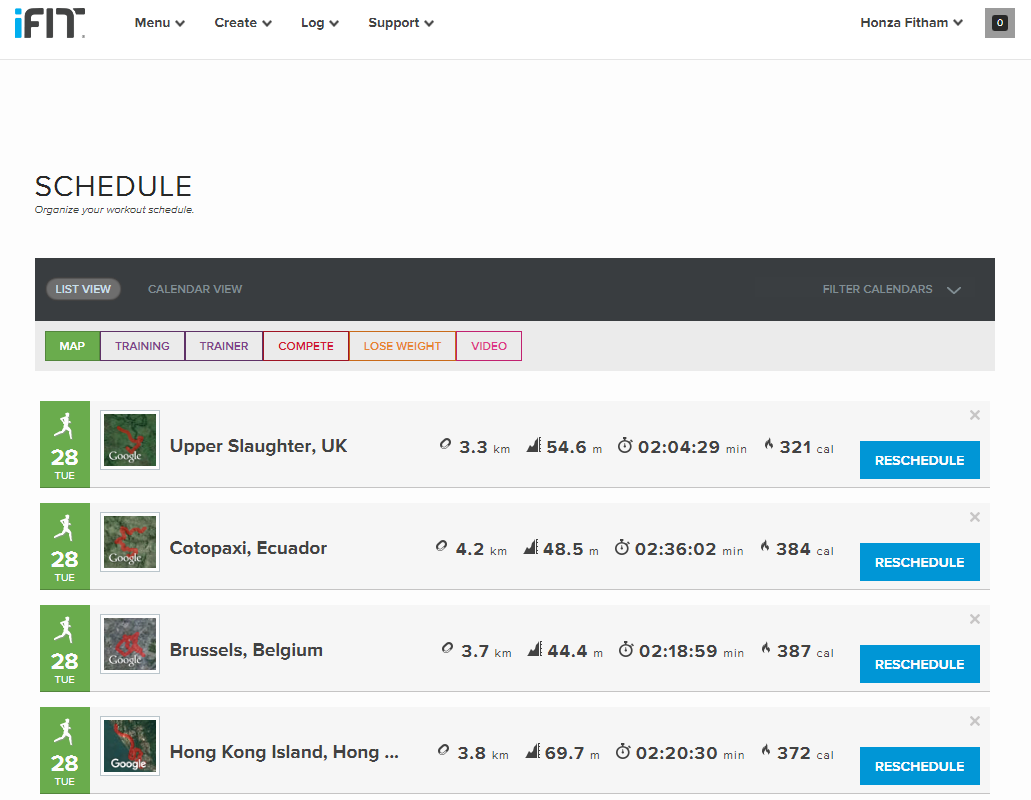The width and height of the screenshot is (1031, 800).
Task: Dismiss the Cotopaxi, Ecuador workout
Action: [x=975, y=517]
